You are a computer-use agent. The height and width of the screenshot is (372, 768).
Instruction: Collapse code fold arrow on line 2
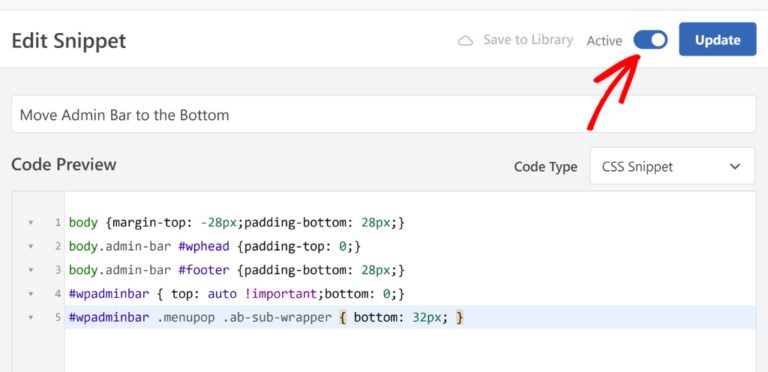[x=30, y=246]
